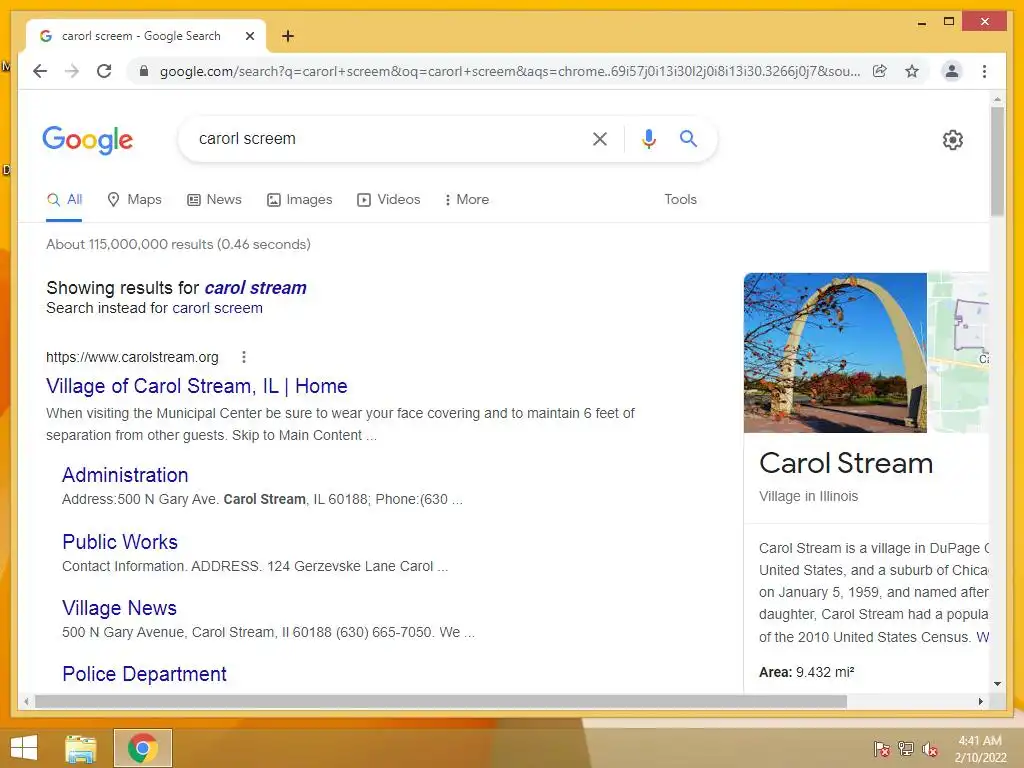Select the All results tab

[65, 200]
